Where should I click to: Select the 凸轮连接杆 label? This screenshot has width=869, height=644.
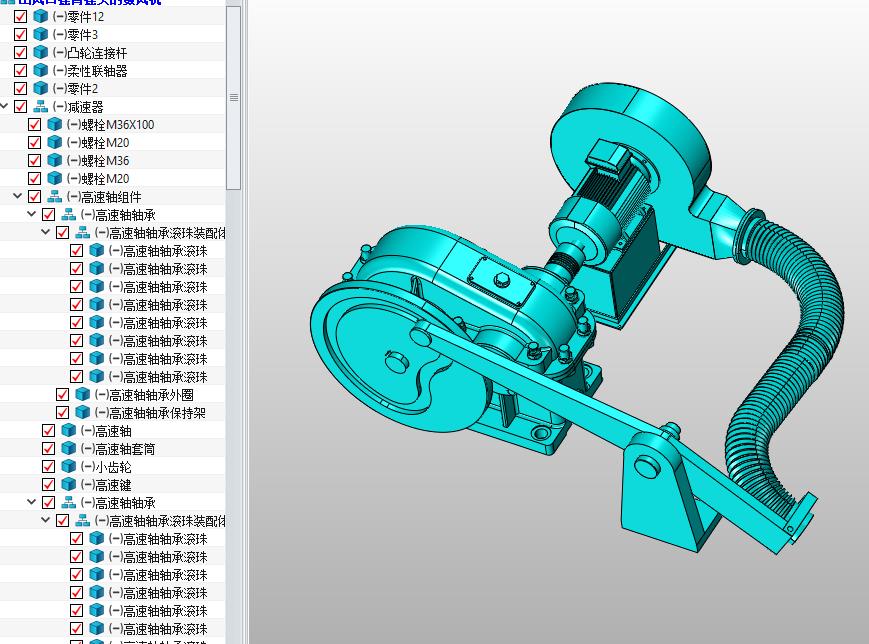pos(90,53)
